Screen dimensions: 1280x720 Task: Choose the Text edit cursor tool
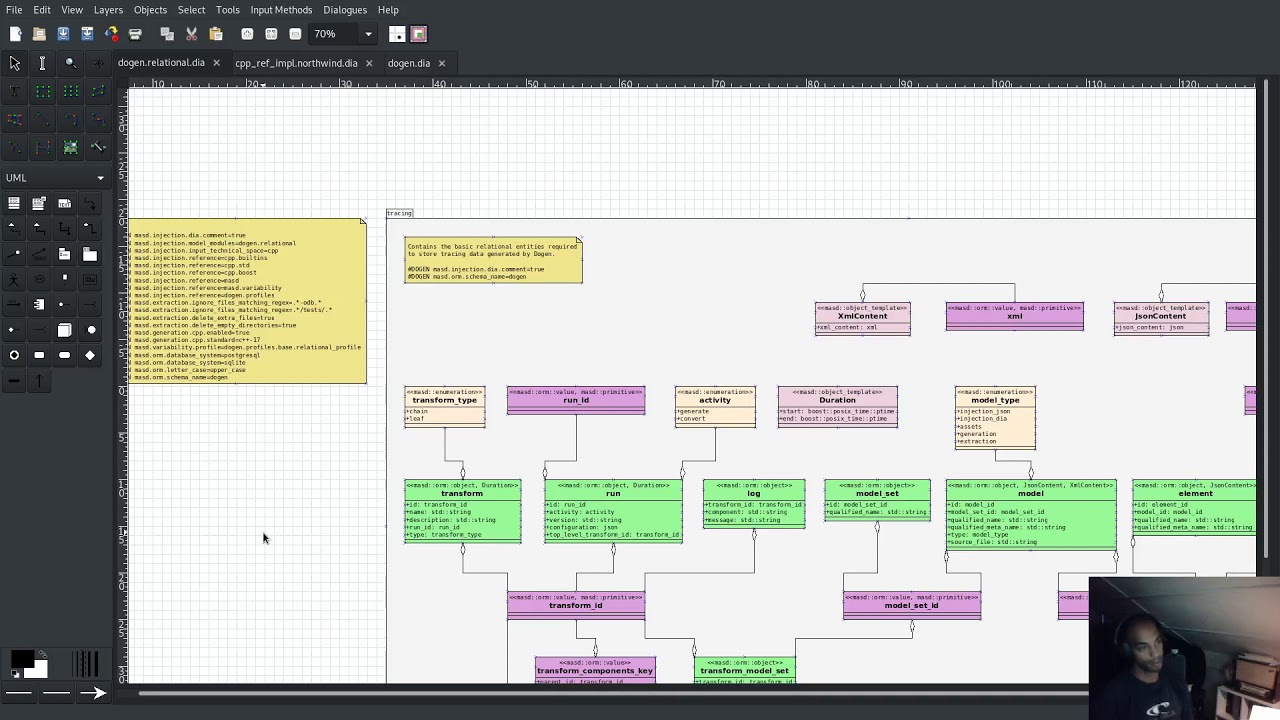pyautogui.click(x=42, y=63)
